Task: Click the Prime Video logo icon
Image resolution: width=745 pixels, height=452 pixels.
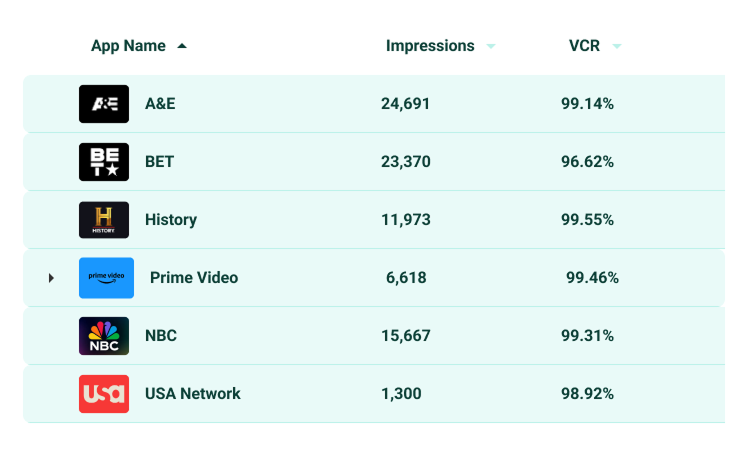Action: 106,278
